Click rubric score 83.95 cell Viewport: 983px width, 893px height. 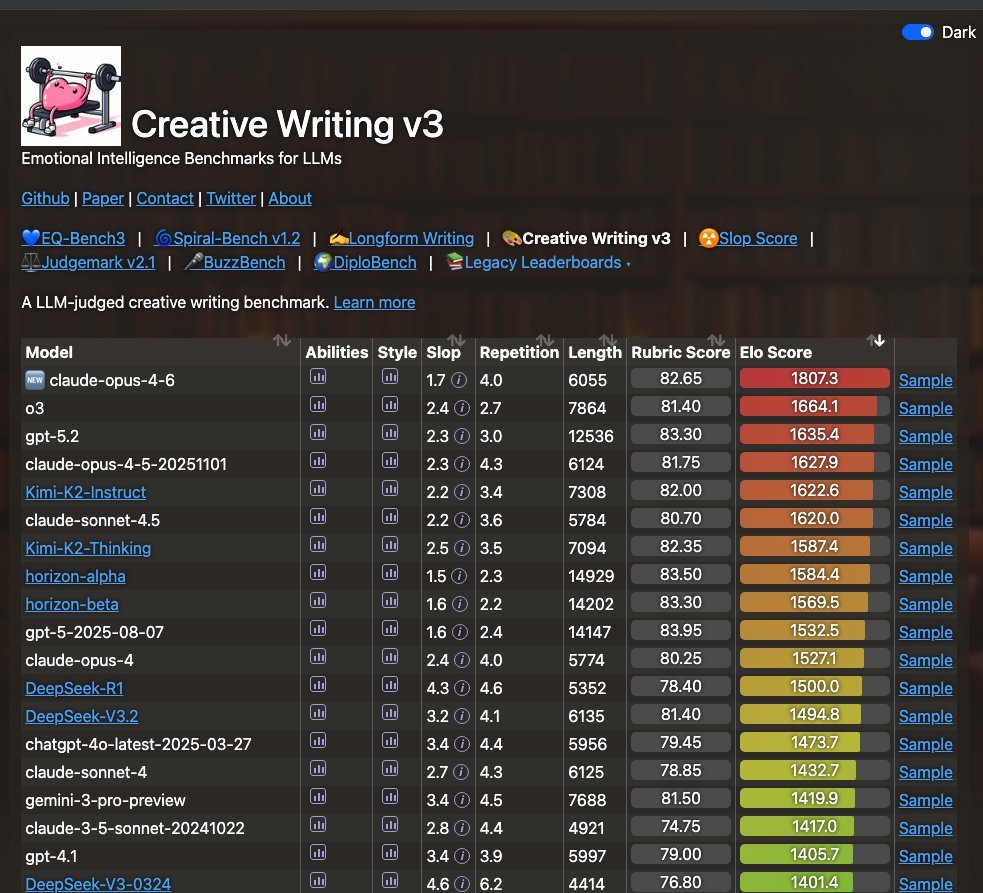pyautogui.click(x=681, y=630)
